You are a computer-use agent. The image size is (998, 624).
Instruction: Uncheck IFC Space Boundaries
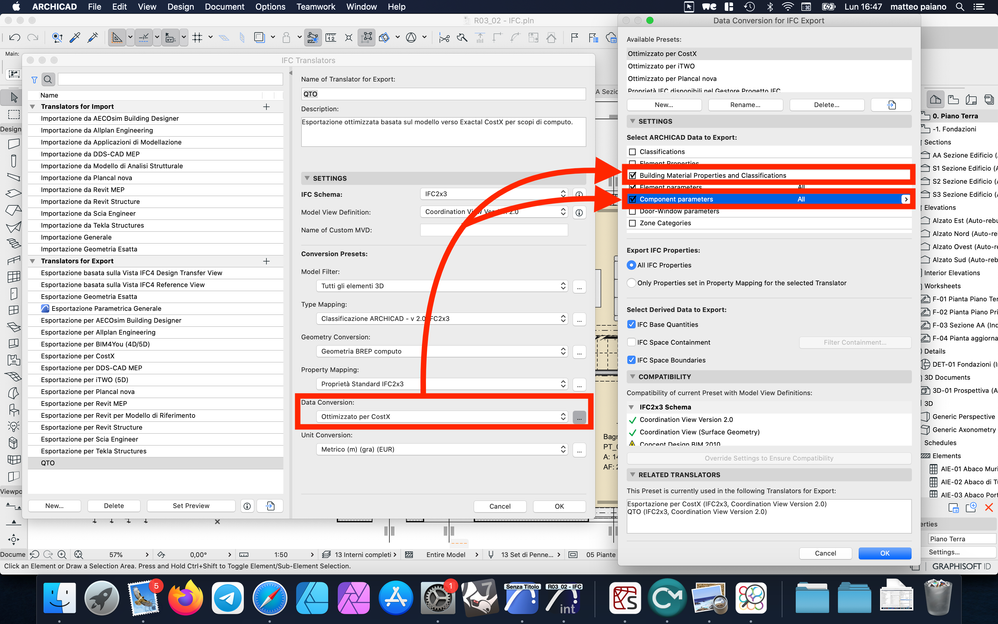631,360
